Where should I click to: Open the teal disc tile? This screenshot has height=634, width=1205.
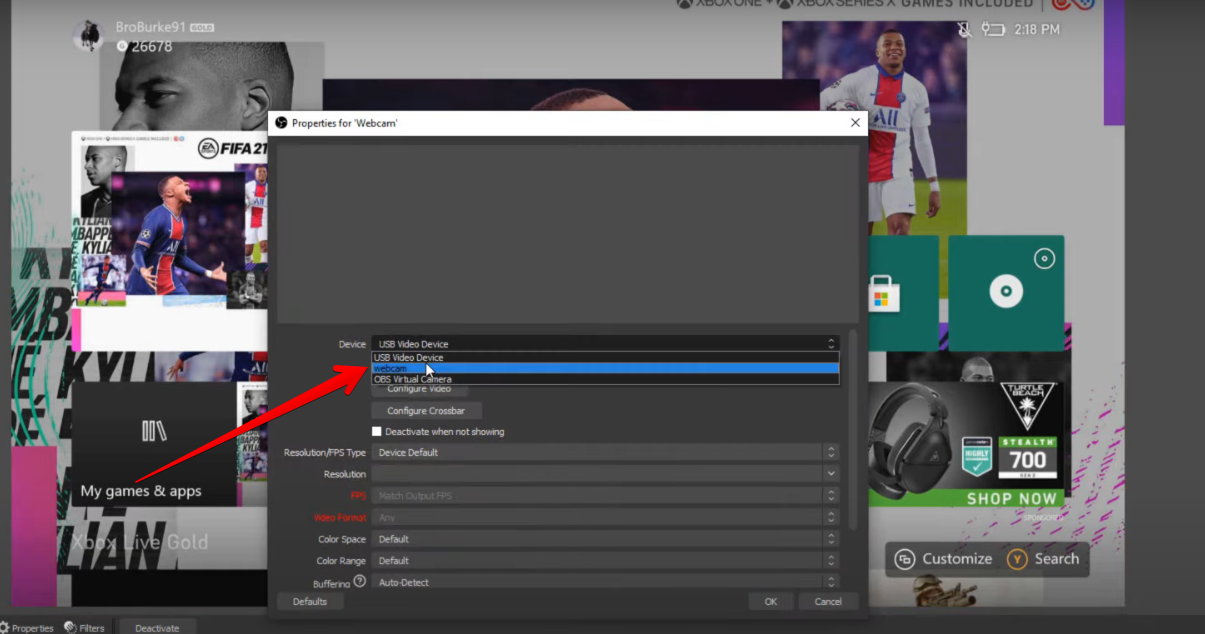click(x=1006, y=293)
